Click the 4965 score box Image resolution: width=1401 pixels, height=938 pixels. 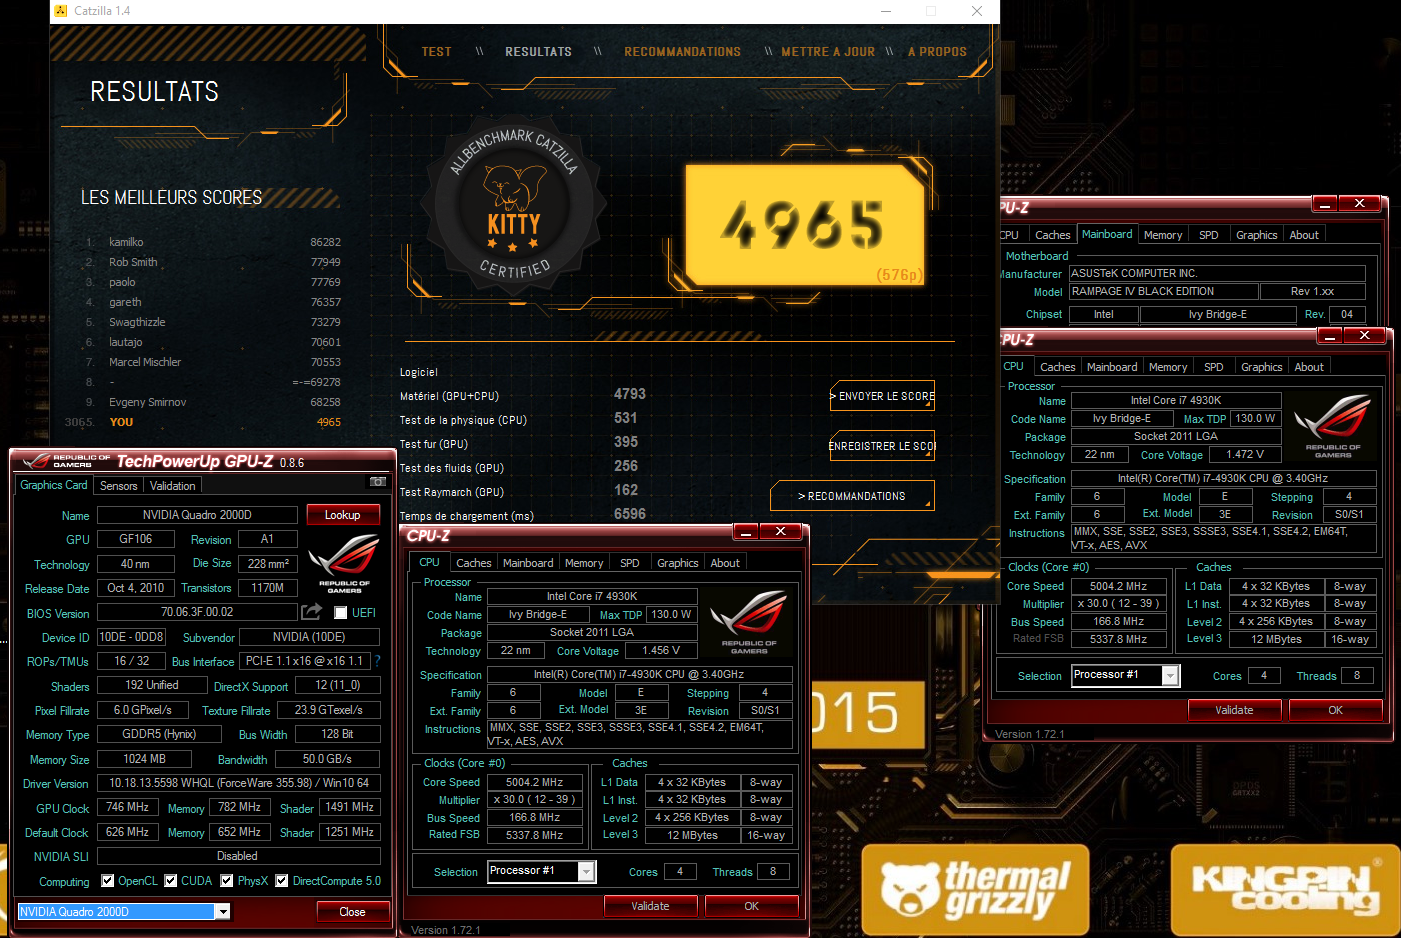(x=804, y=224)
